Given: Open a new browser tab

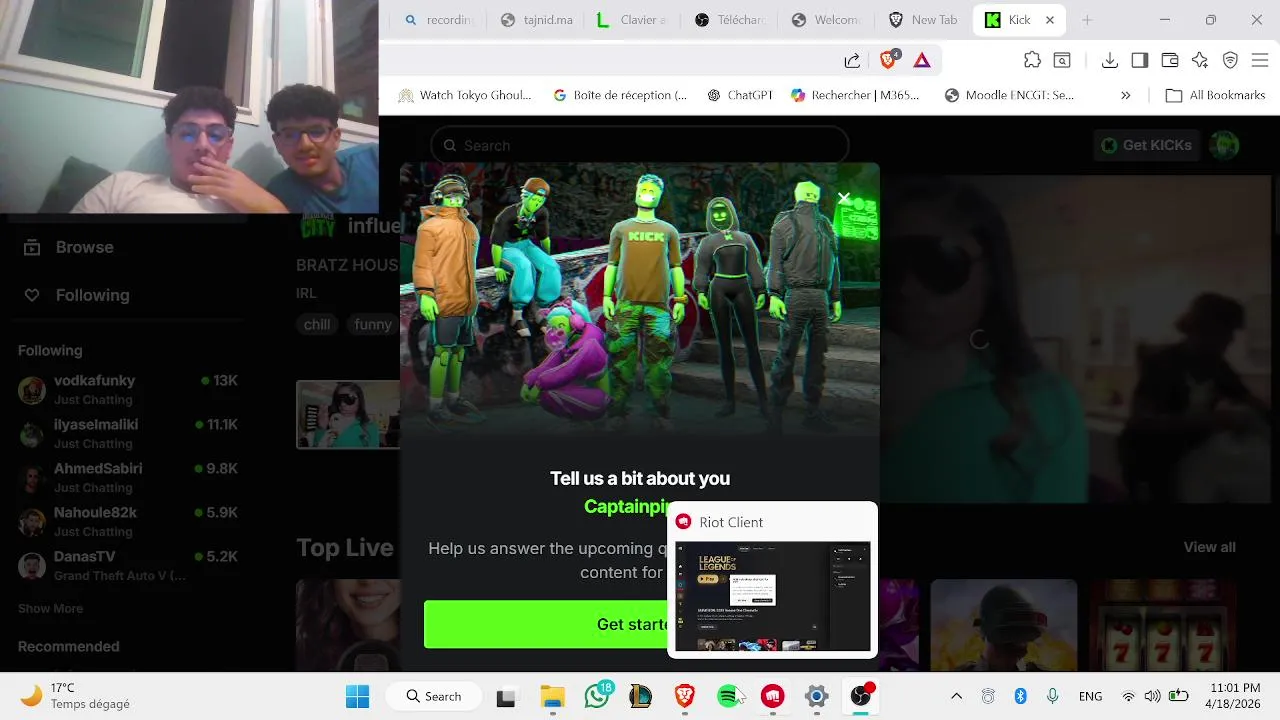Looking at the screenshot, I should pyautogui.click(x=1086, y=20).
